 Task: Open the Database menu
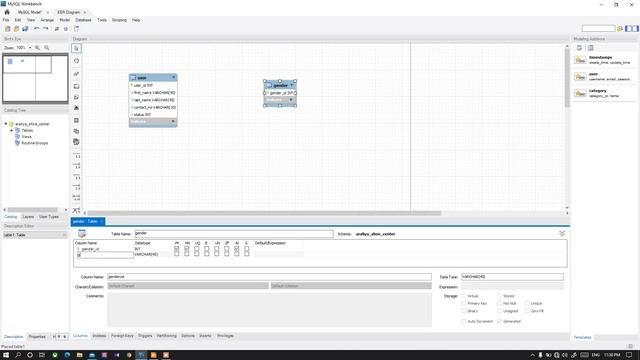point(83,20)
